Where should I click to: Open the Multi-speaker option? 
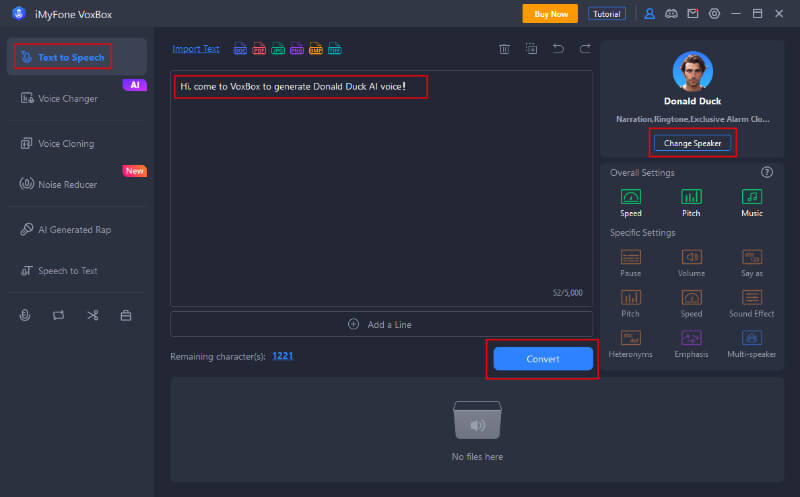tap(752, 343)
